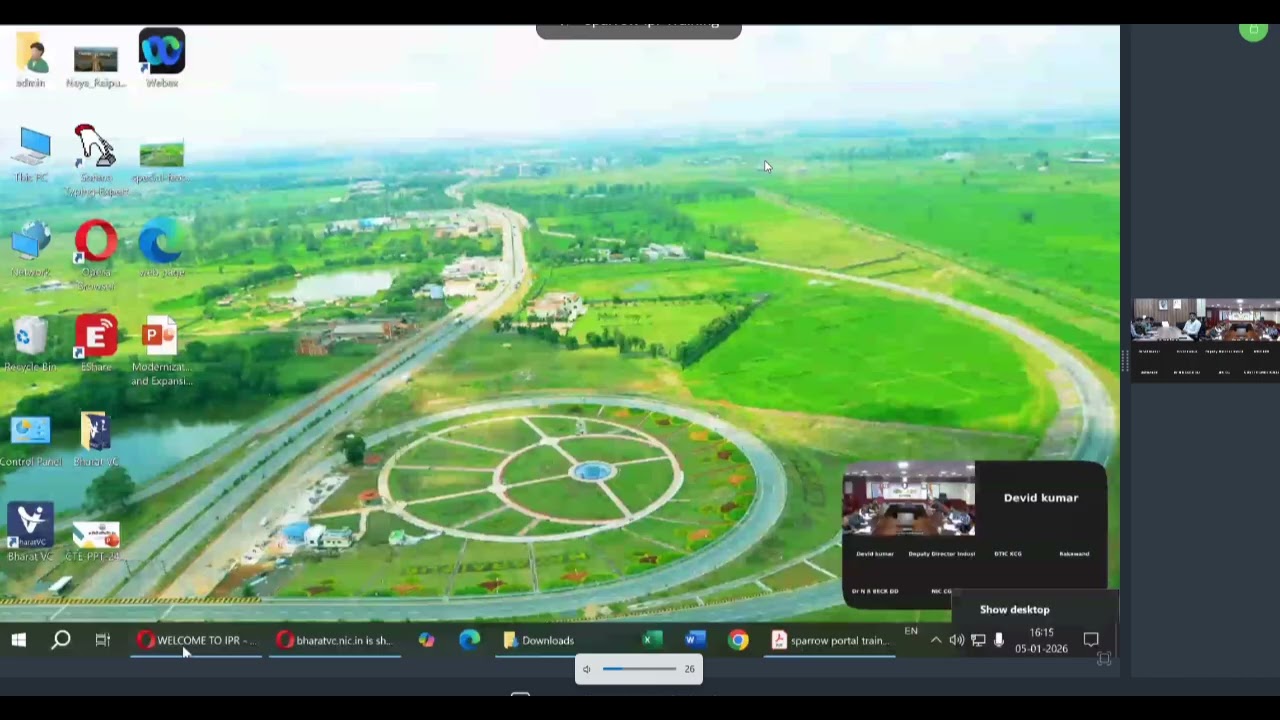Open the Modernization and Expansion PowerPoint file
This screenshot has width=1280, height=720.
click(x=161, y=351)
